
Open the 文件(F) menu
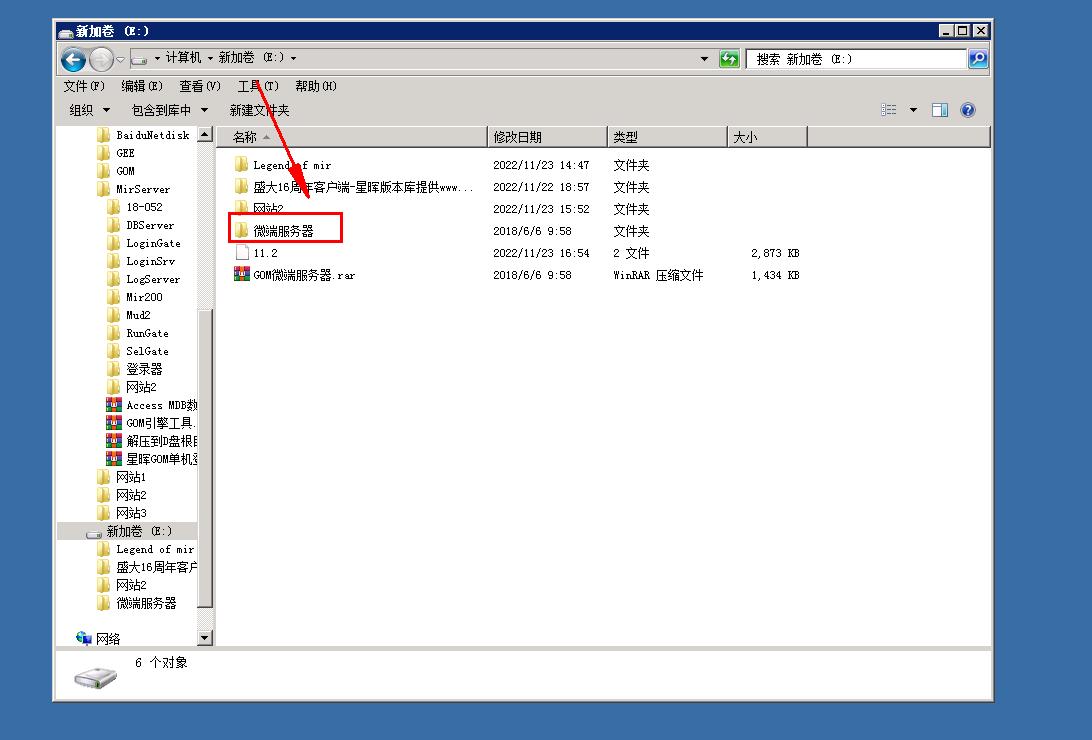coord(84,86)
